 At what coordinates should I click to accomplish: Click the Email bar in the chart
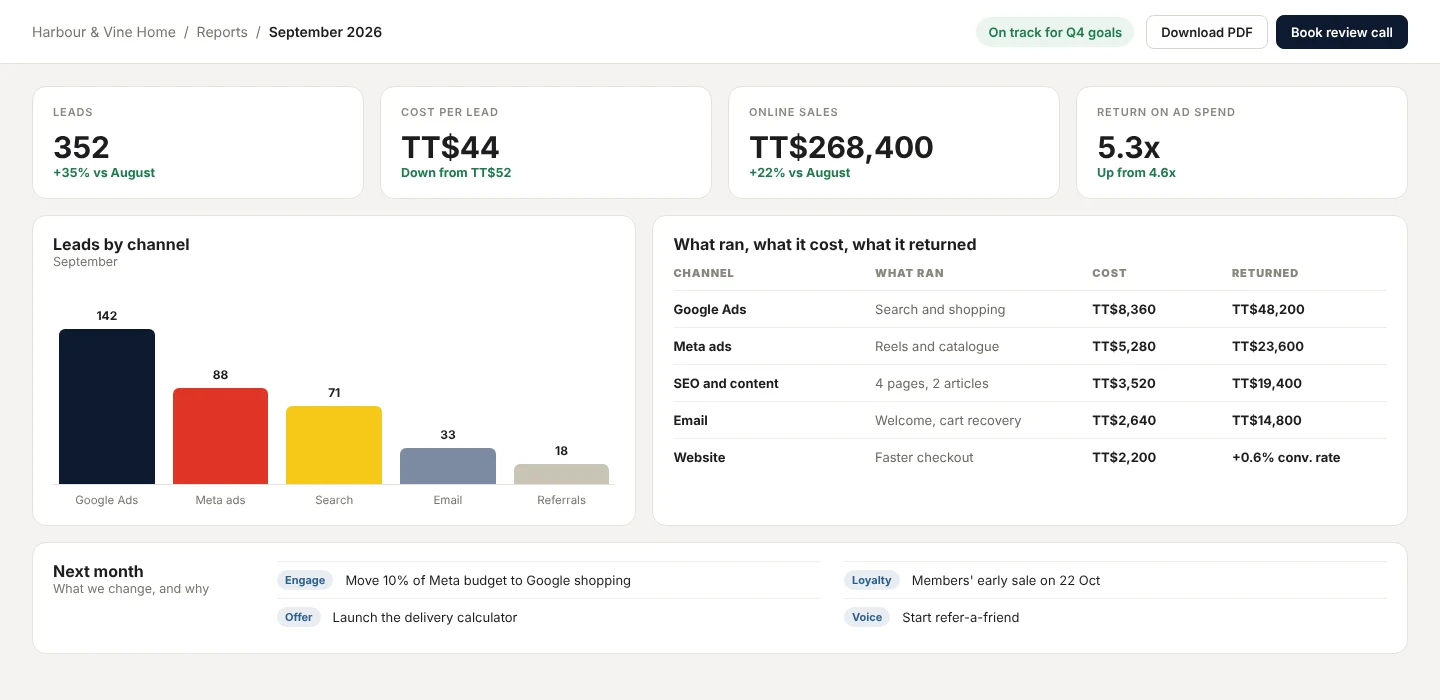(x=448, y=466)
